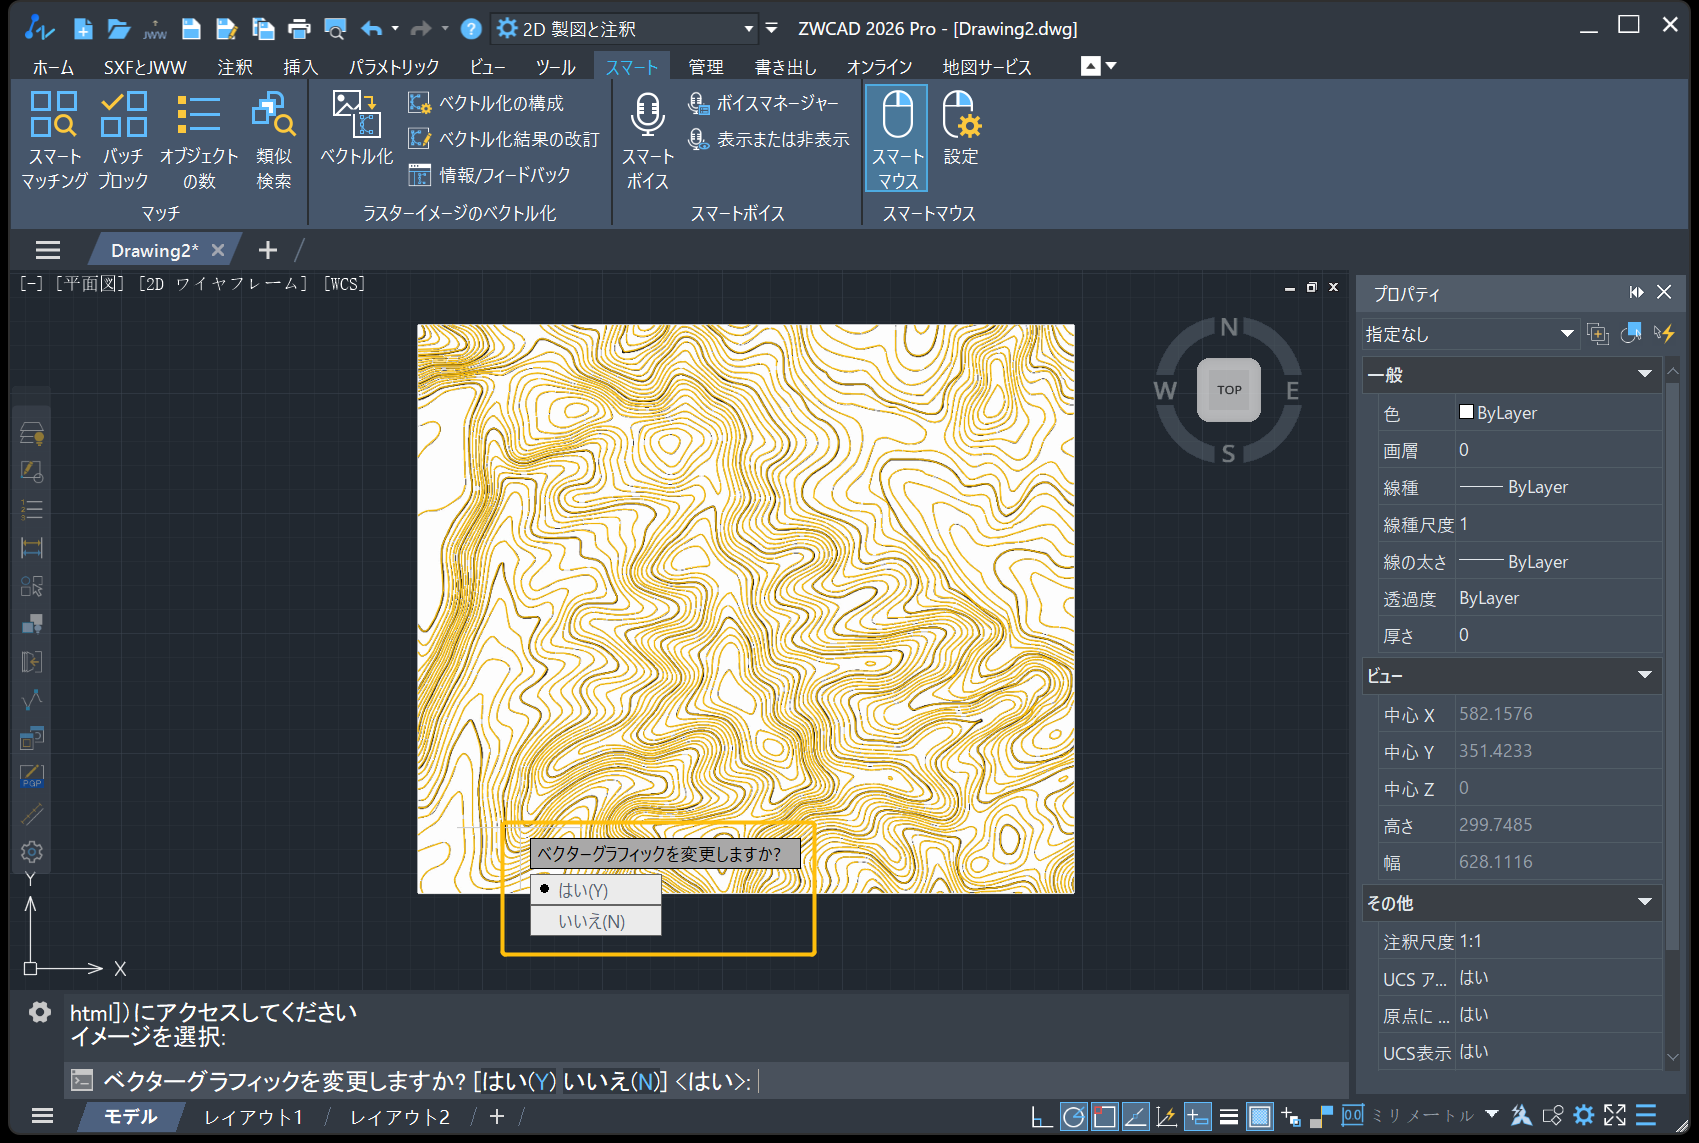Open Smart Mouse settings gear
Screen dimensions: 1699x1143
click(961, 128)
